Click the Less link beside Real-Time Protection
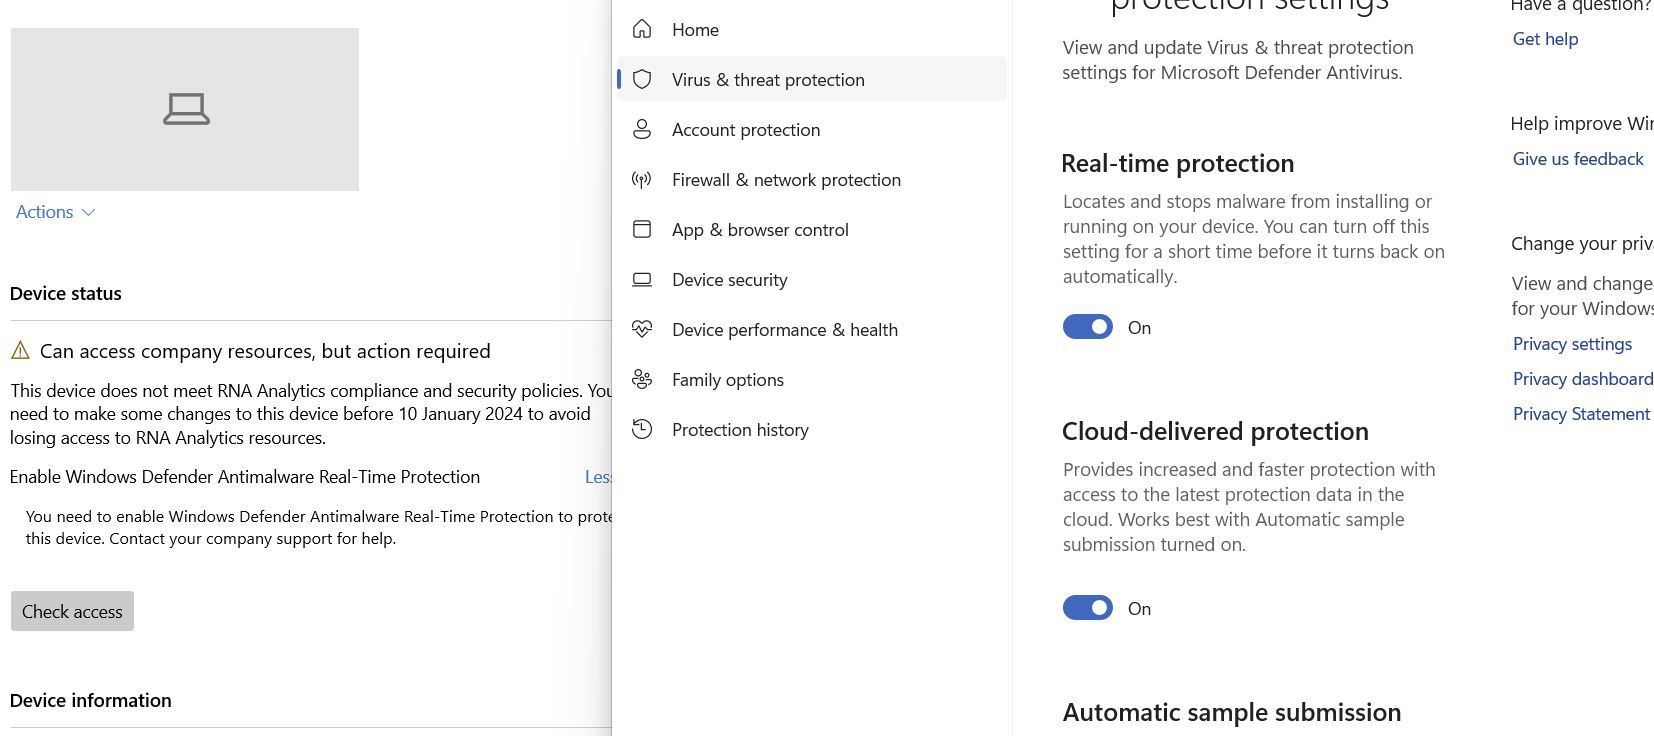 point(598,477)
